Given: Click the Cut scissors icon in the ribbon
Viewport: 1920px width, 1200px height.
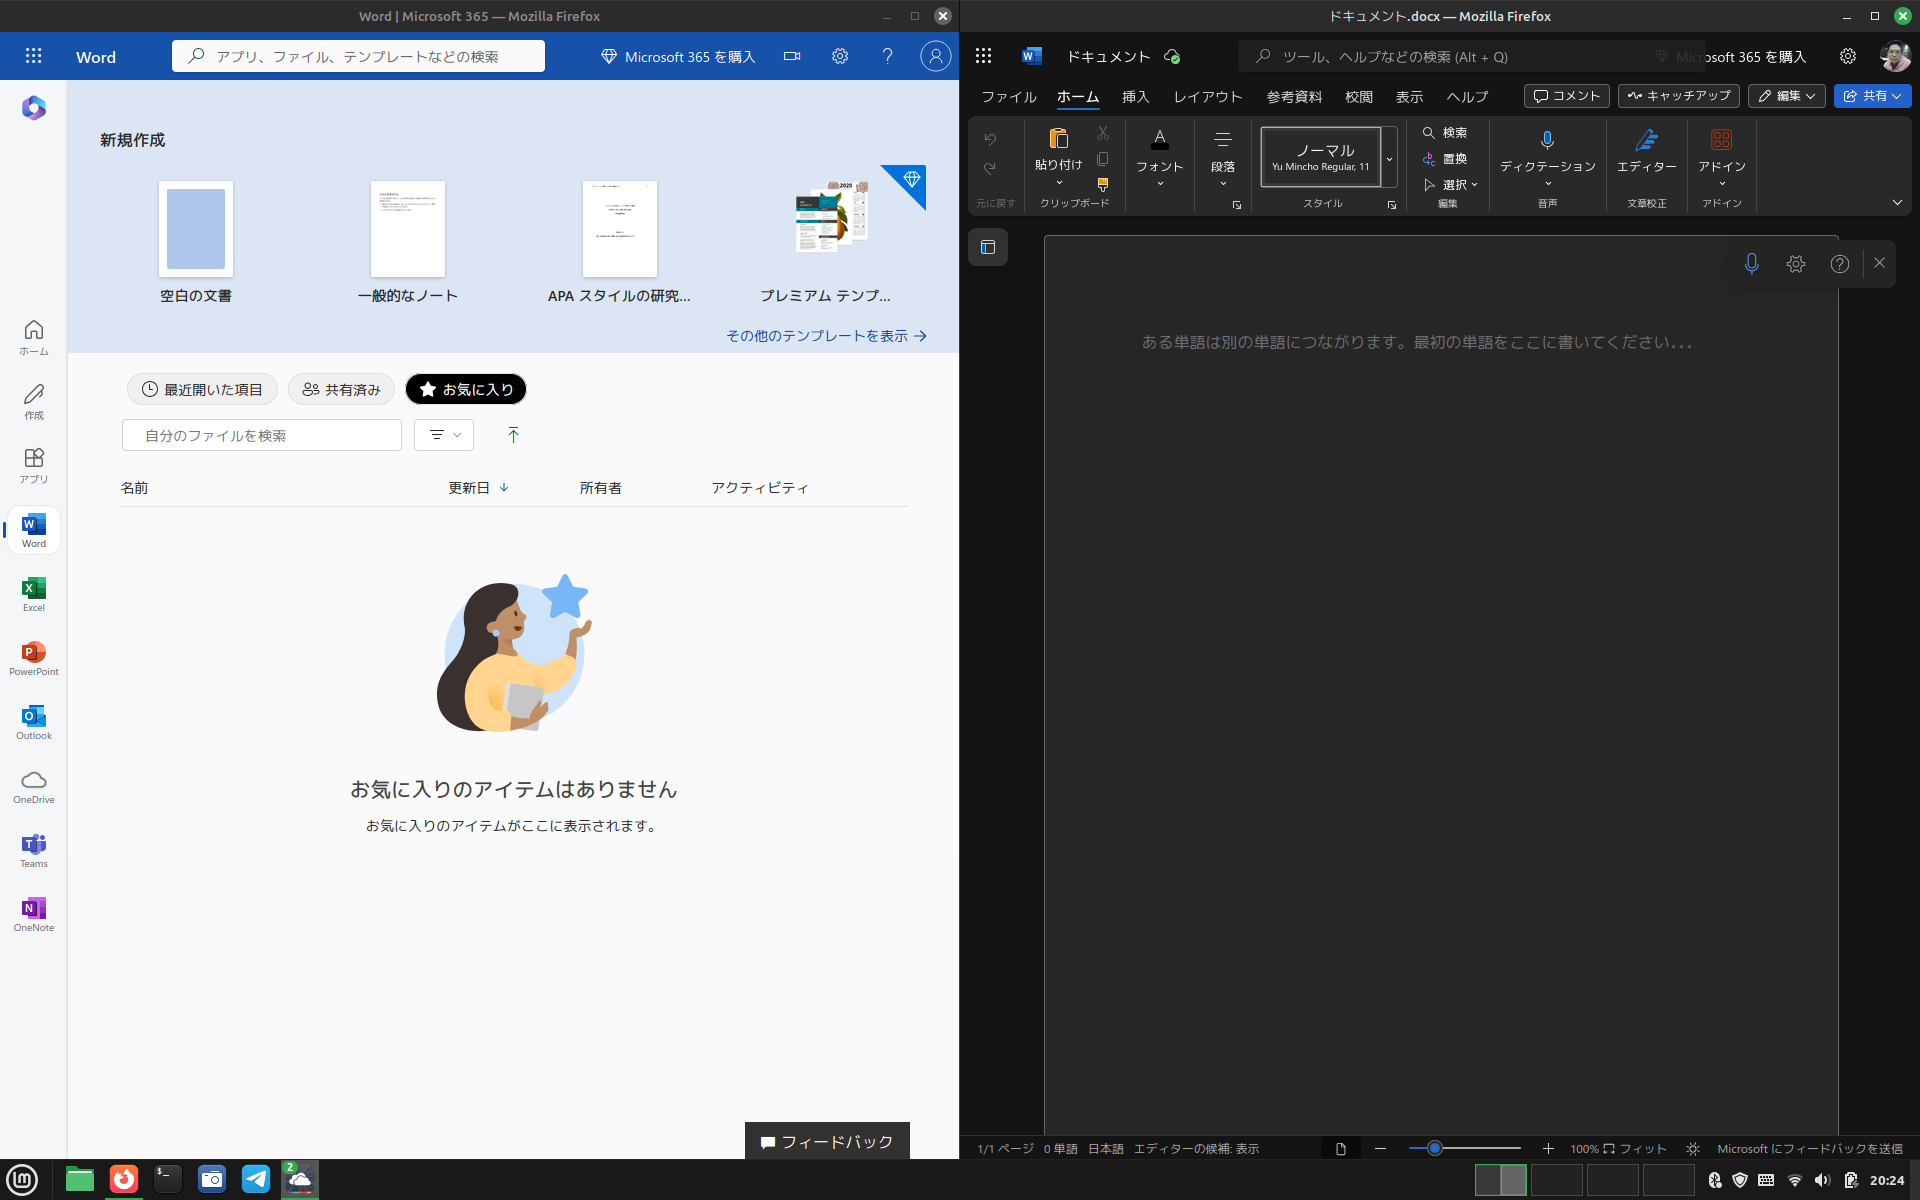Looking at the screenshot, I should (1103, 132).
